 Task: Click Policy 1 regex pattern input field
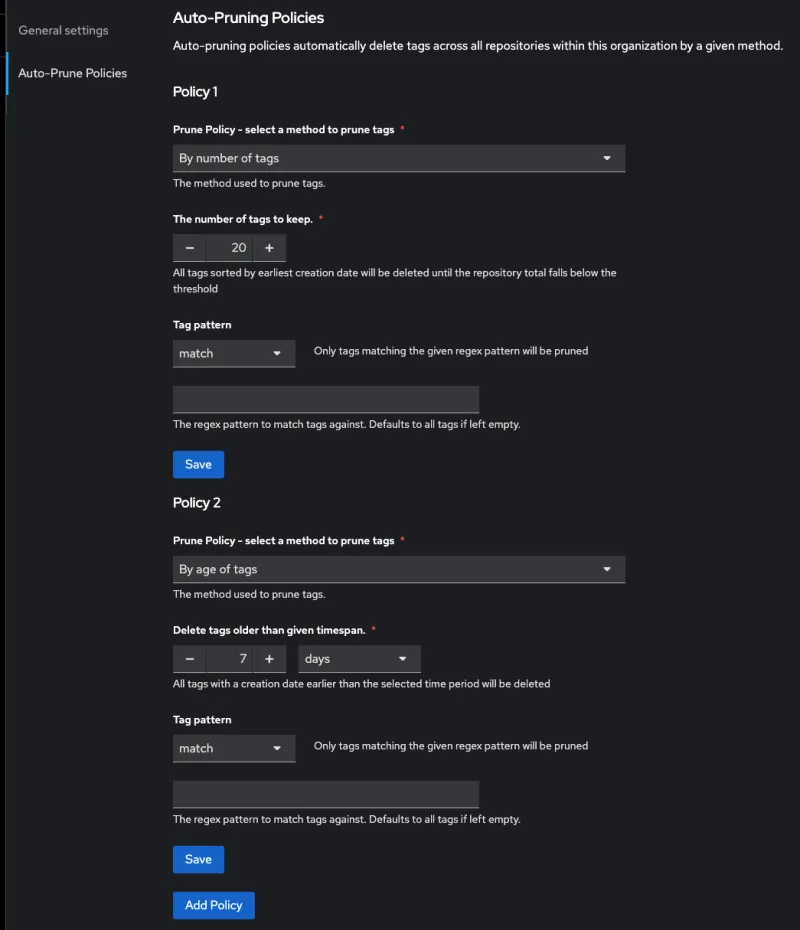[x=325, y=399]
